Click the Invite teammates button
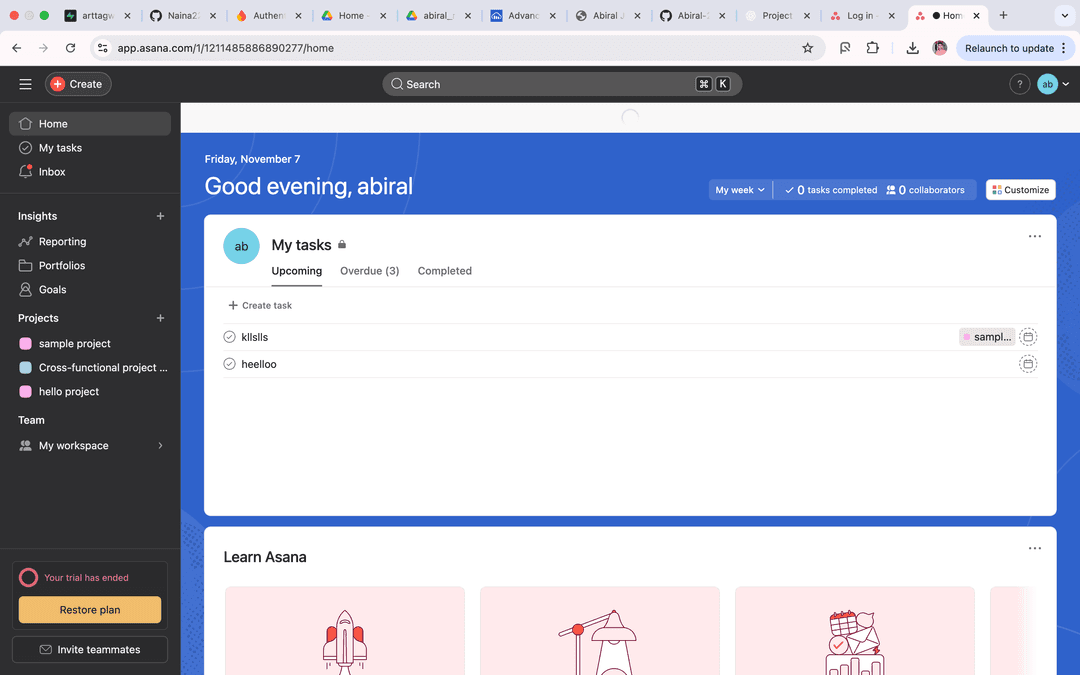1080x675 pixels. 90,650
